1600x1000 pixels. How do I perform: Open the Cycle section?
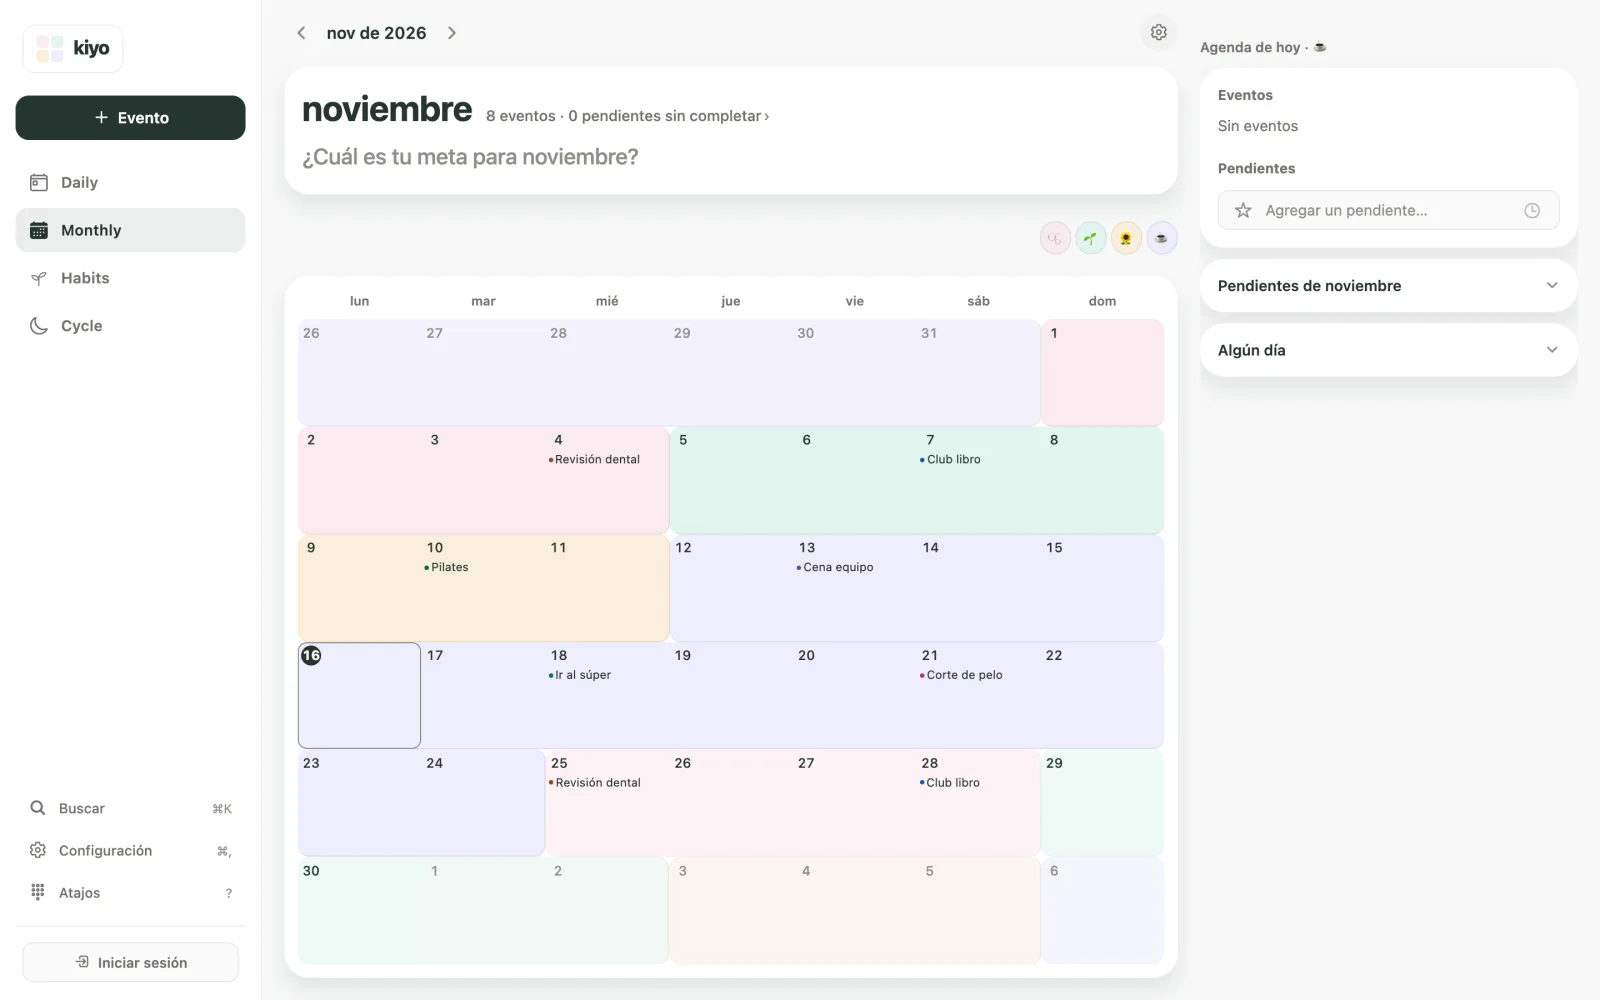(130, 326)
